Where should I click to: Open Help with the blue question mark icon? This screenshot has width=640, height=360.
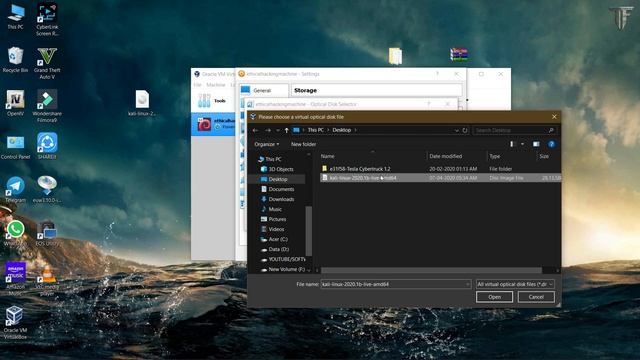click(551, 144)
